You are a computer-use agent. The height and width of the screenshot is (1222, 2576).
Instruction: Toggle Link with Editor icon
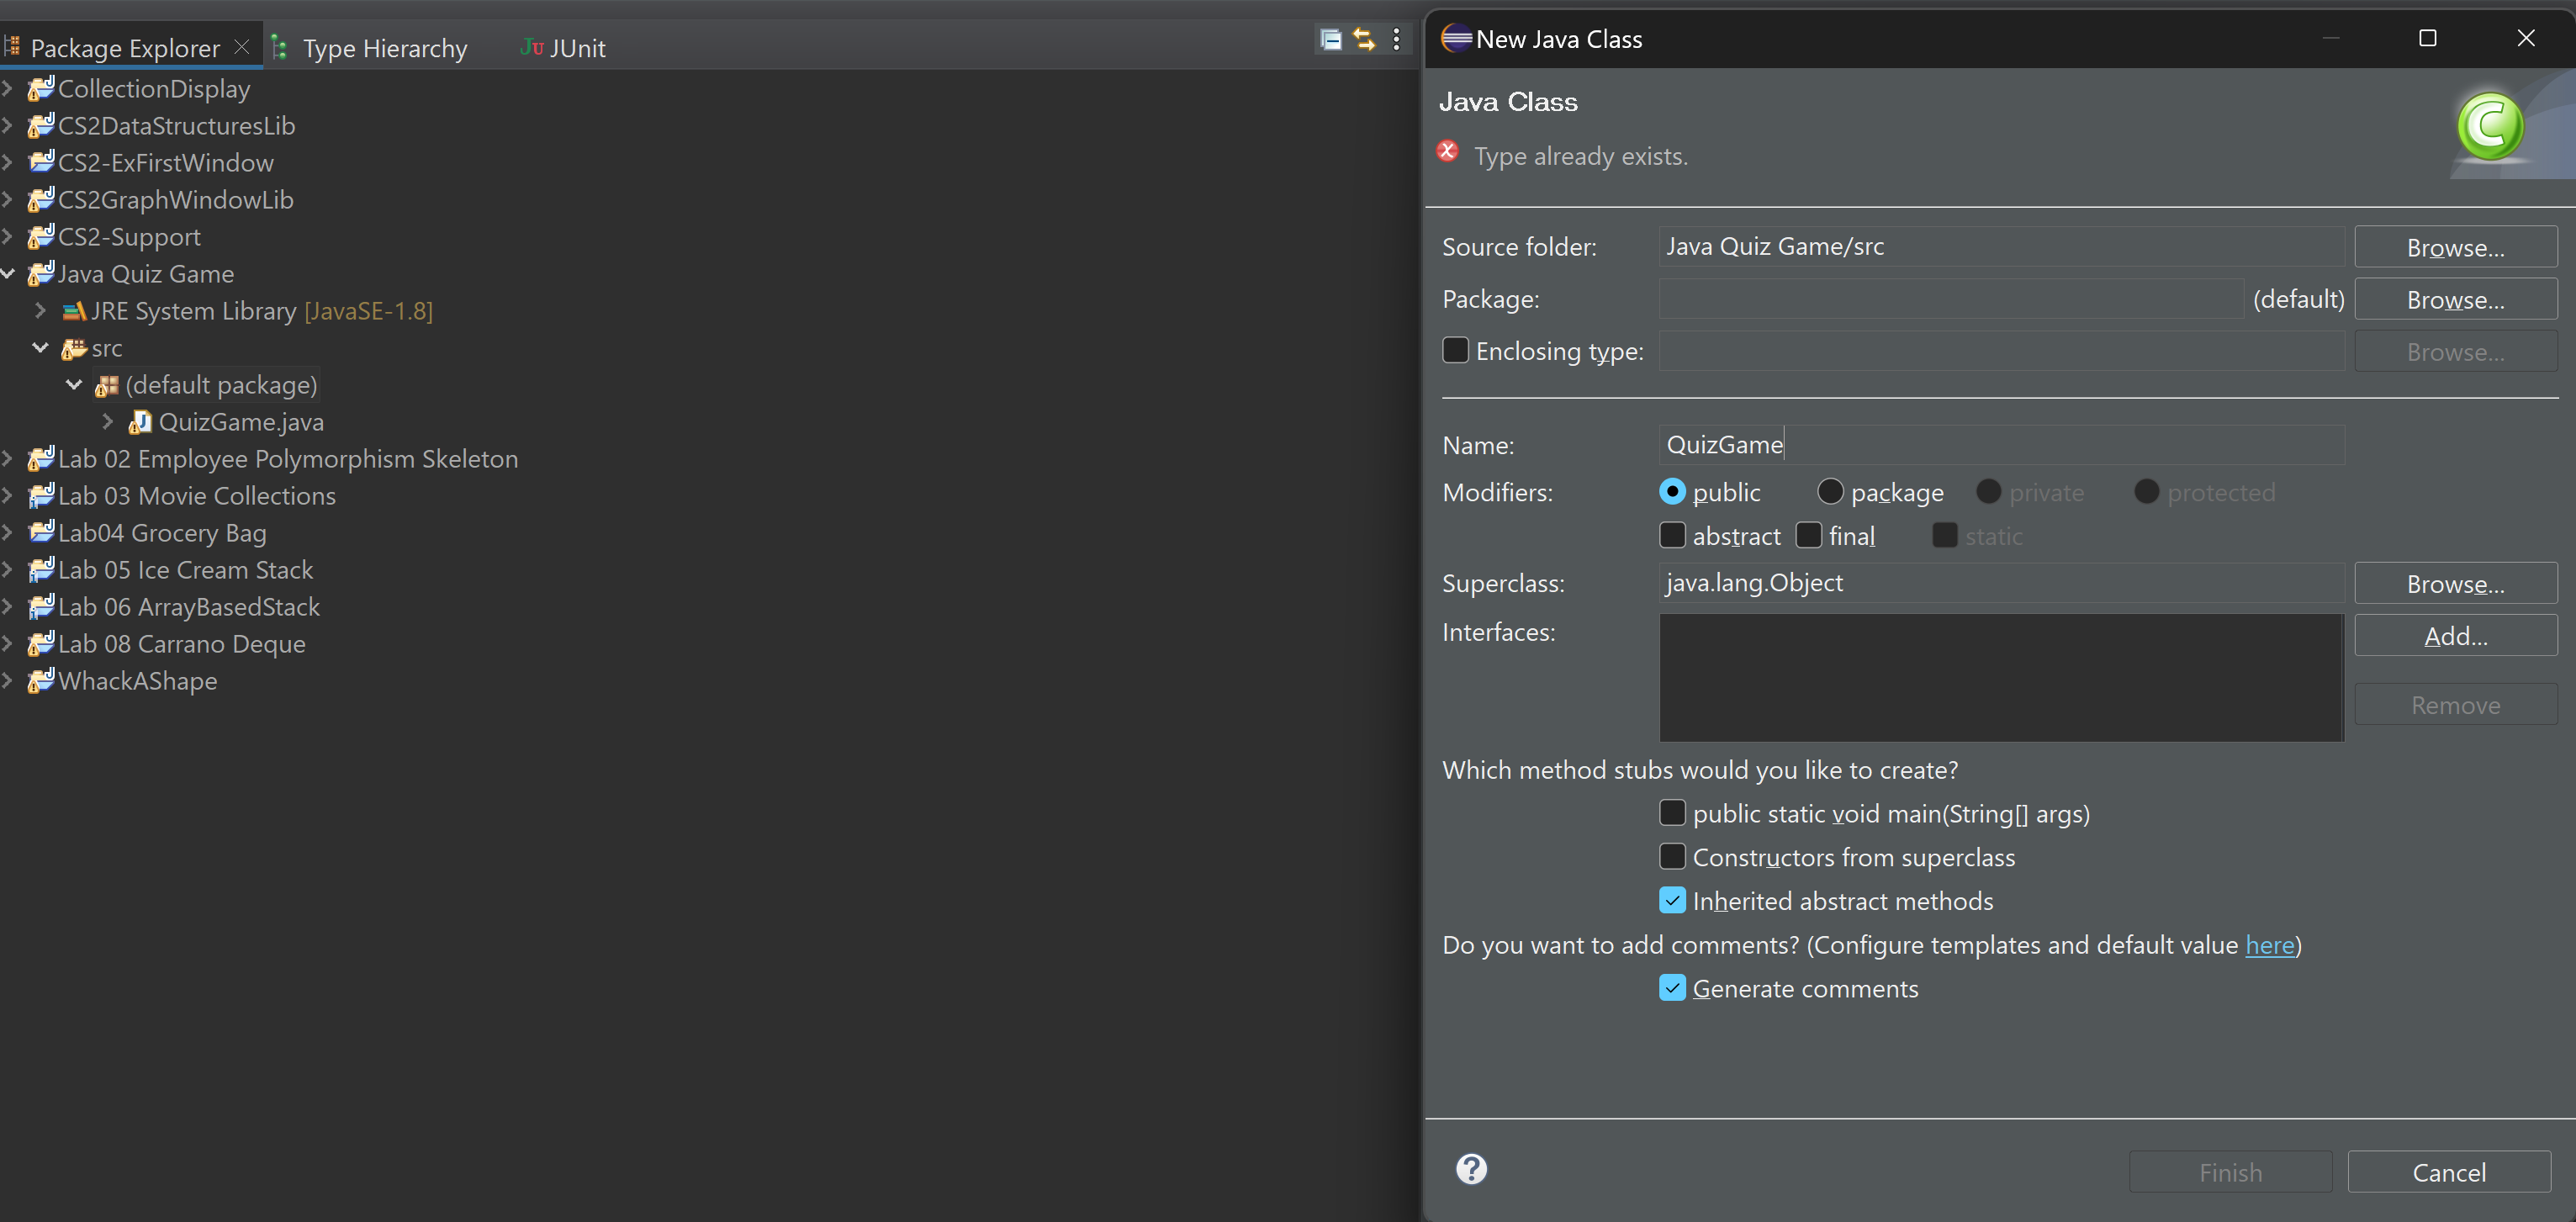point(1364,40)
